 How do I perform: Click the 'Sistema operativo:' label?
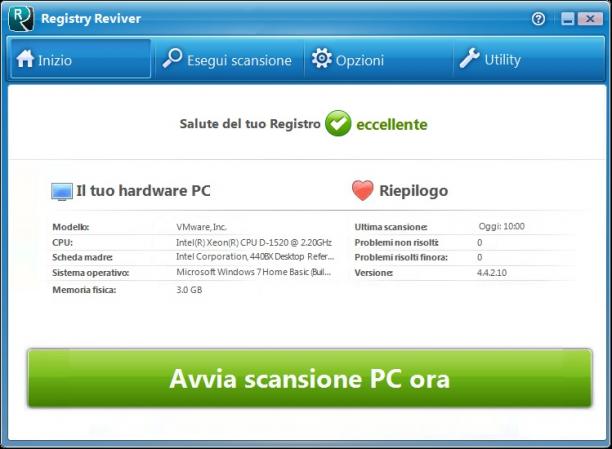[91, 273]
